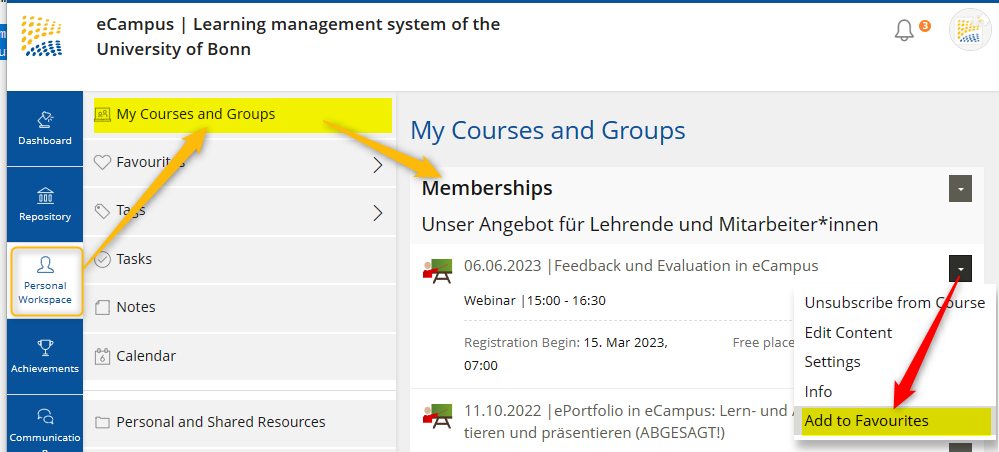This screenshot has width=999, height=452.
Task: Select Personal Workspace in sidebar
Action: (45, 280)
